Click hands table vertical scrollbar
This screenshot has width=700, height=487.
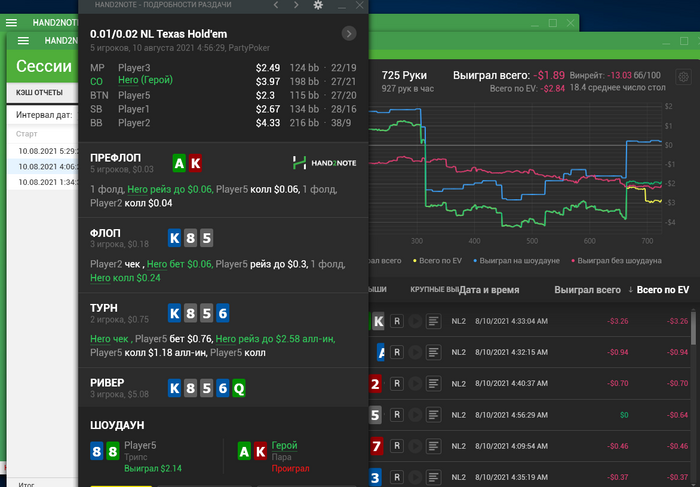693,329
